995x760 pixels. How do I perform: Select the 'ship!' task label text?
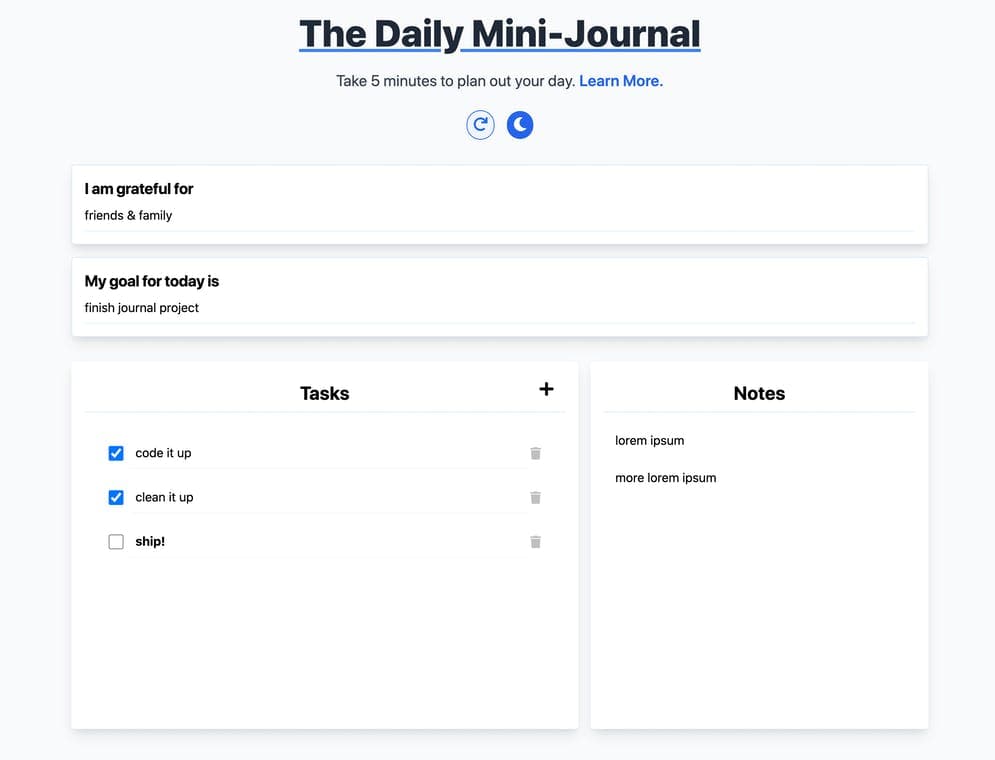point(150,541)
